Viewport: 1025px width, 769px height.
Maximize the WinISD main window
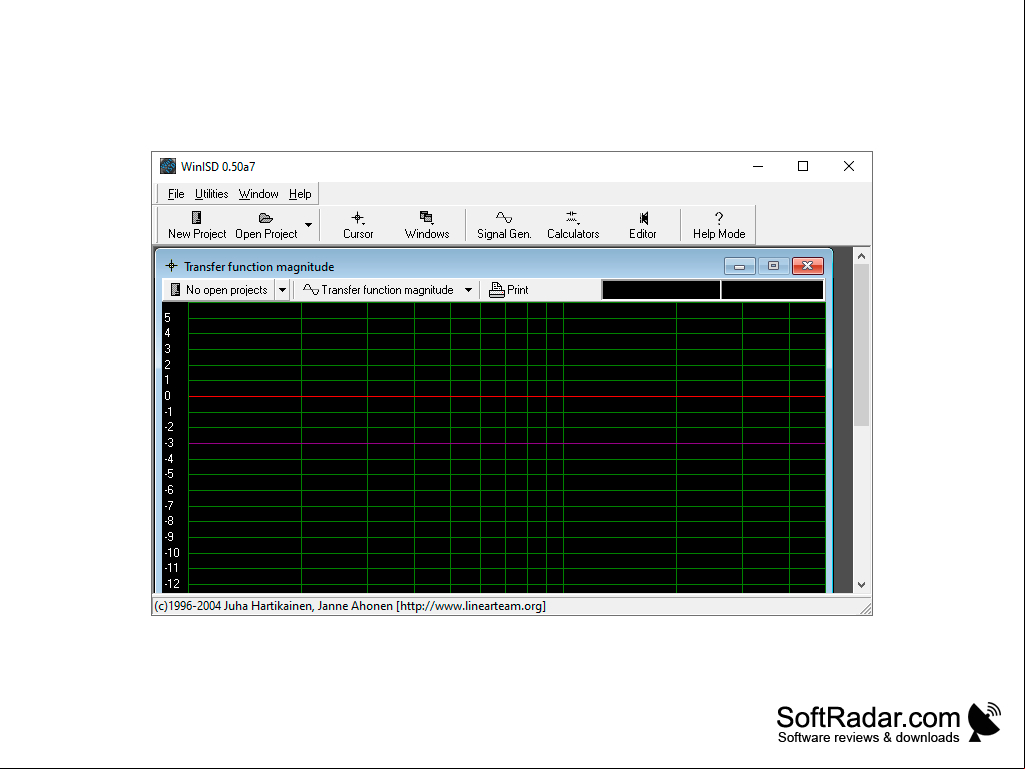coord(803,166)
